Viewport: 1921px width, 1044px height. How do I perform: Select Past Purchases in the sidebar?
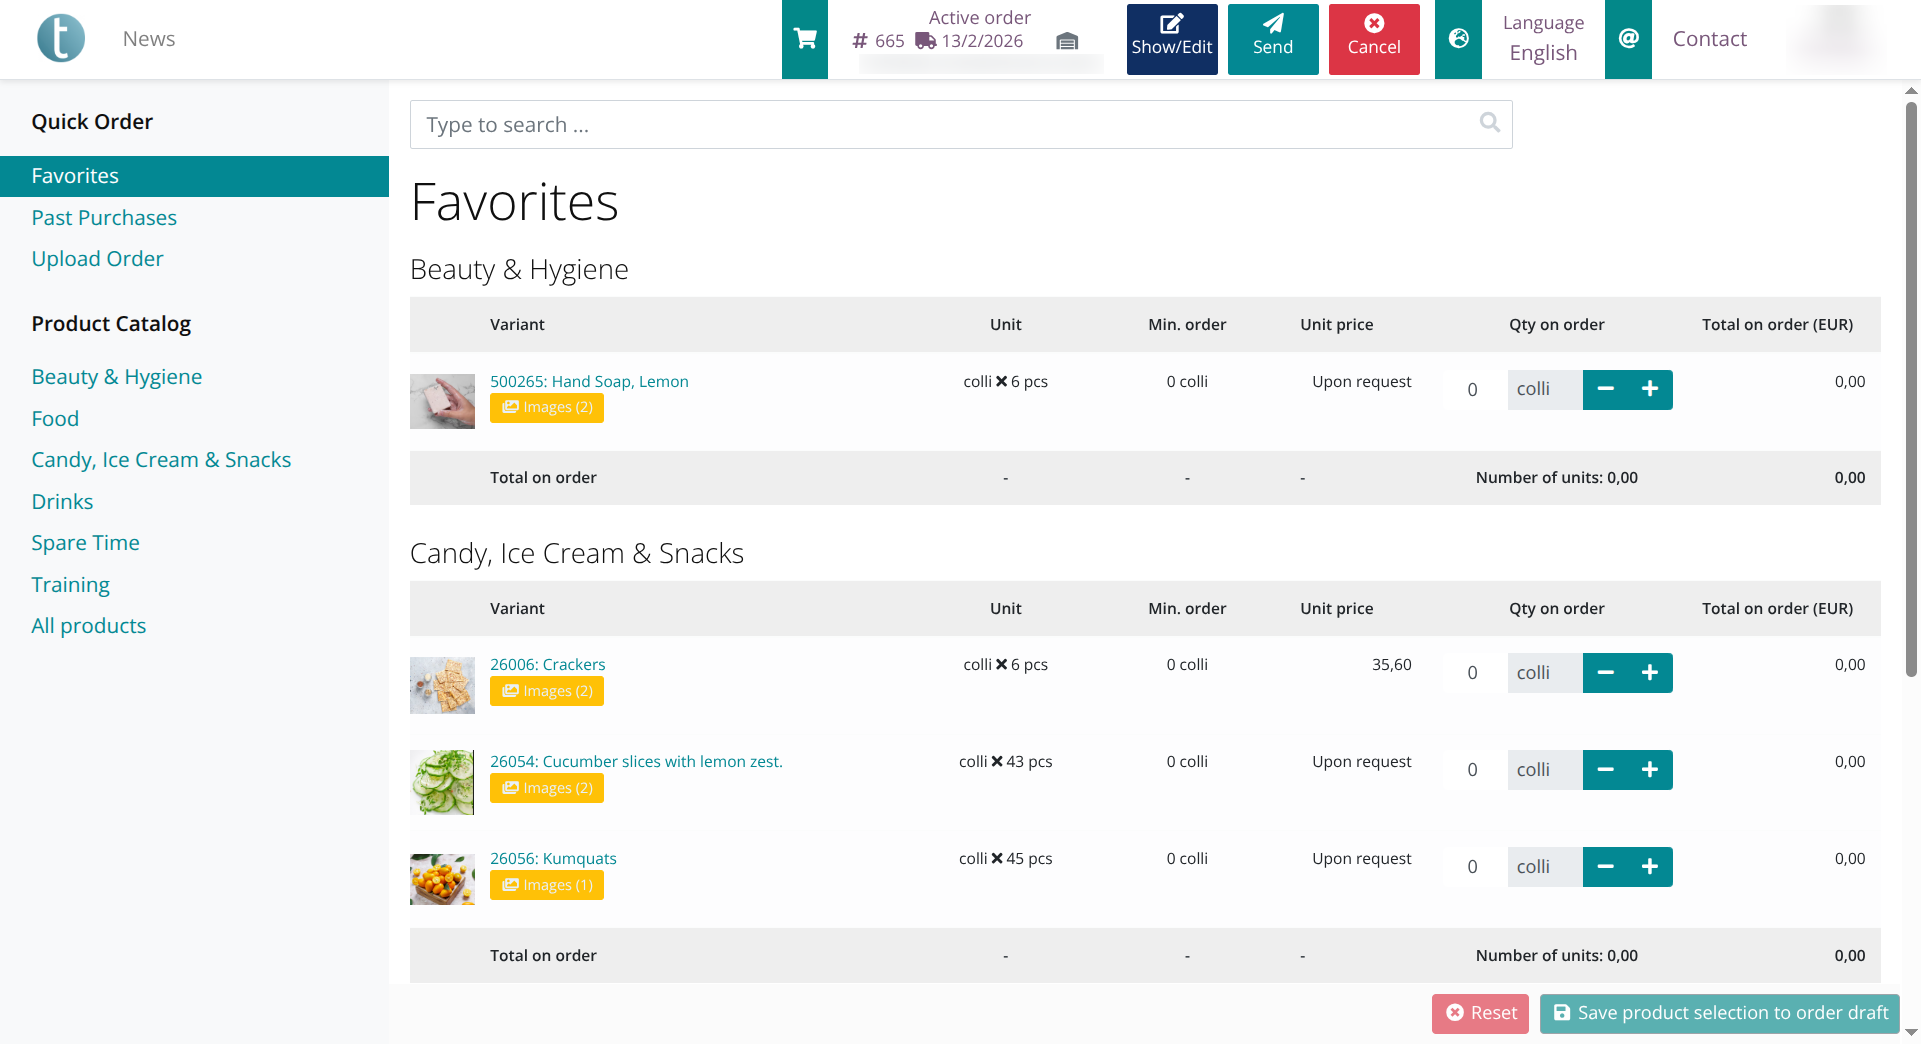[x=104, y=217]
